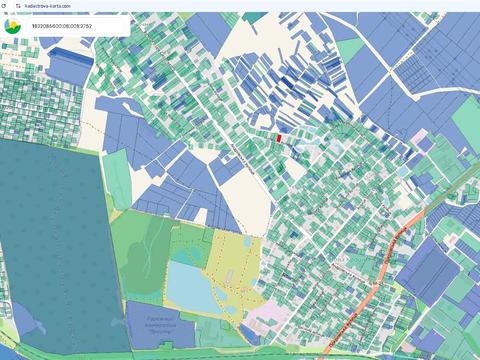The image size is (480, 360).
Task: Select the red highlighted parcel on map
Action: click(x=279, y=138)
